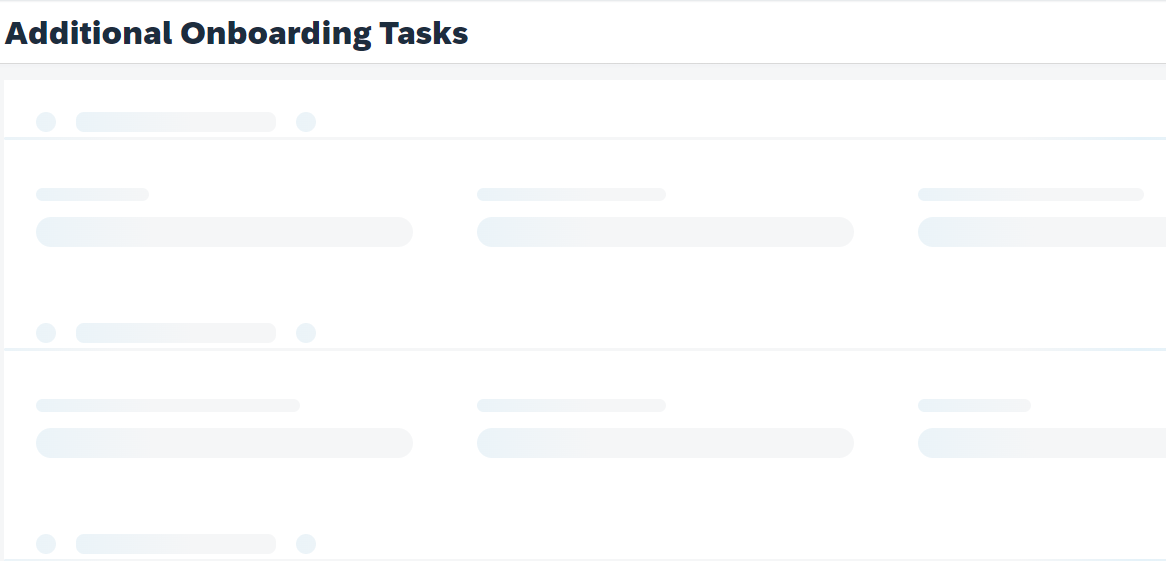The width and height of the screenshot is (1166, 561).
Task: Click the second section's leading circle icon placeholder
Action: click(x=46, y=333)
